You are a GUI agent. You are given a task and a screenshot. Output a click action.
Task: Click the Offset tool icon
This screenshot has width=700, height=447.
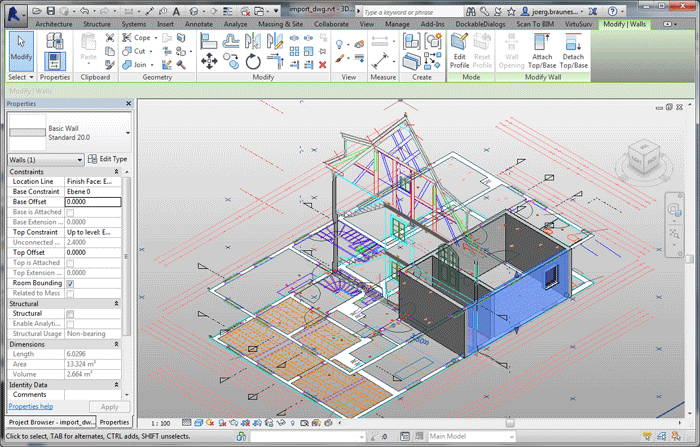pyautogui.click(x=231, y=42)
